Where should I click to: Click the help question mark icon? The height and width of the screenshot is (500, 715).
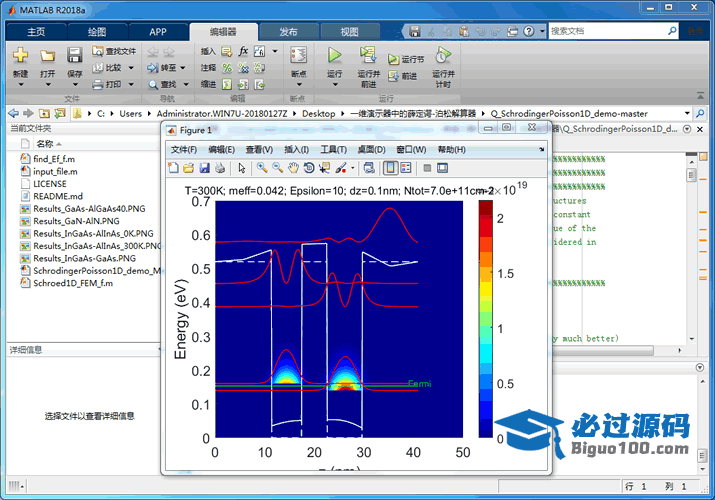(x=528, y=31)
